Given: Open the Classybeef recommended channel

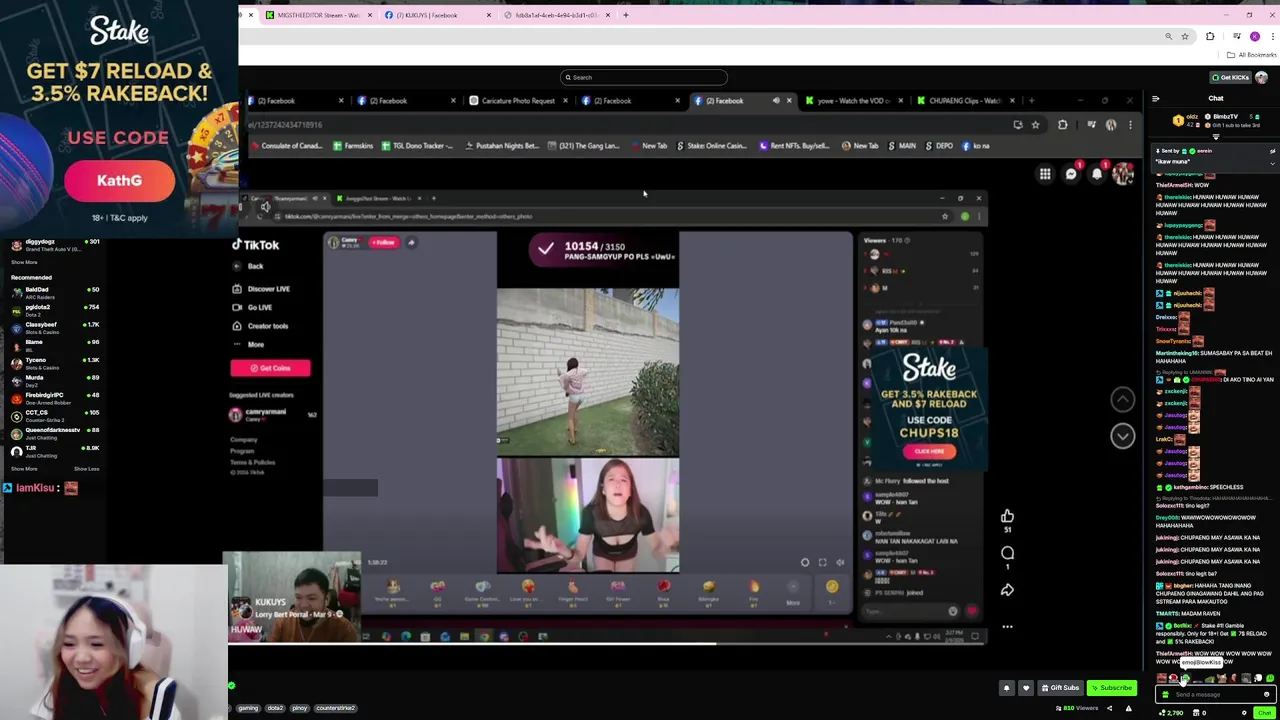Looking at the screenshot, I should click(55, 327).
